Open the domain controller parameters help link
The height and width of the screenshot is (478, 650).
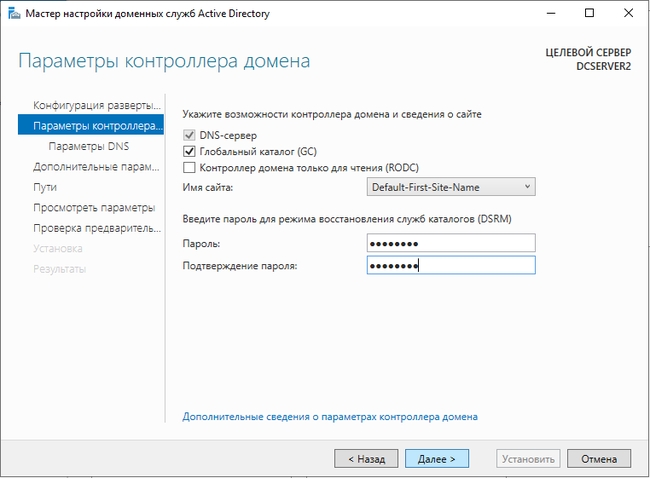tap(330, 416)
